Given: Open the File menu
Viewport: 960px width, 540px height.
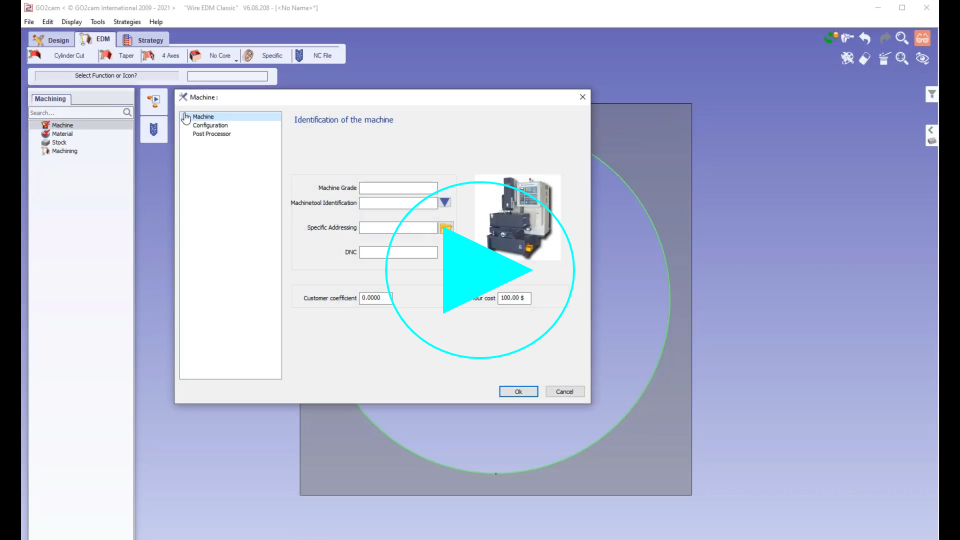Looking at the screenshot, I should click(29, 21).
